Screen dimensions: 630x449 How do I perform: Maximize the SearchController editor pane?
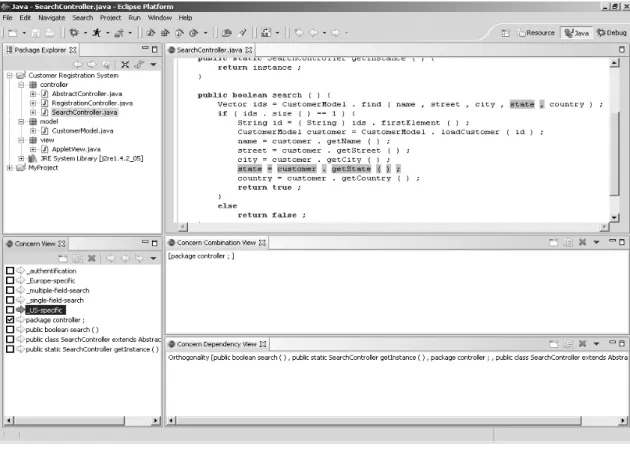tap(622, 49)
